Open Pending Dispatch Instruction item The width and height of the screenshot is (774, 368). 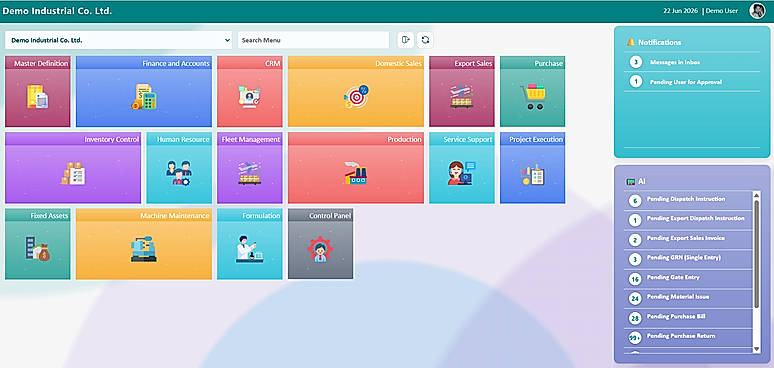pos(689,200)
